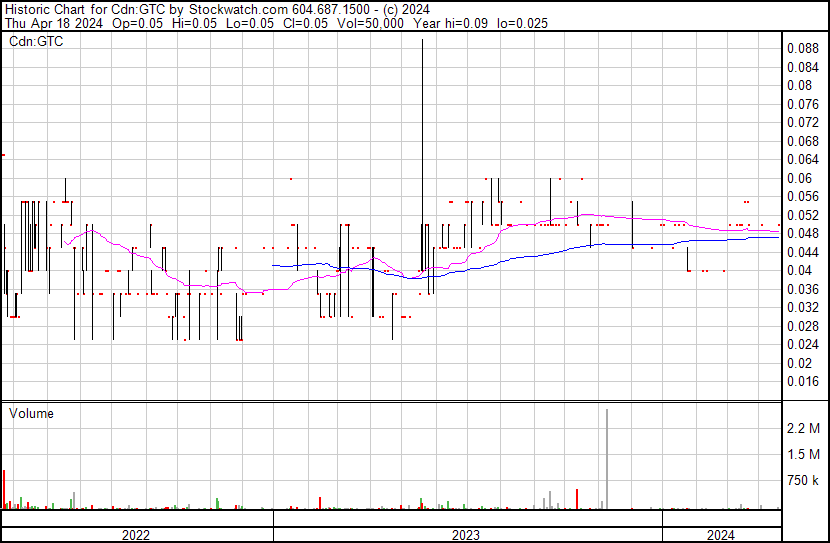
Task: Click the 750 k volume axis label
Action: [x=803, y=482]
